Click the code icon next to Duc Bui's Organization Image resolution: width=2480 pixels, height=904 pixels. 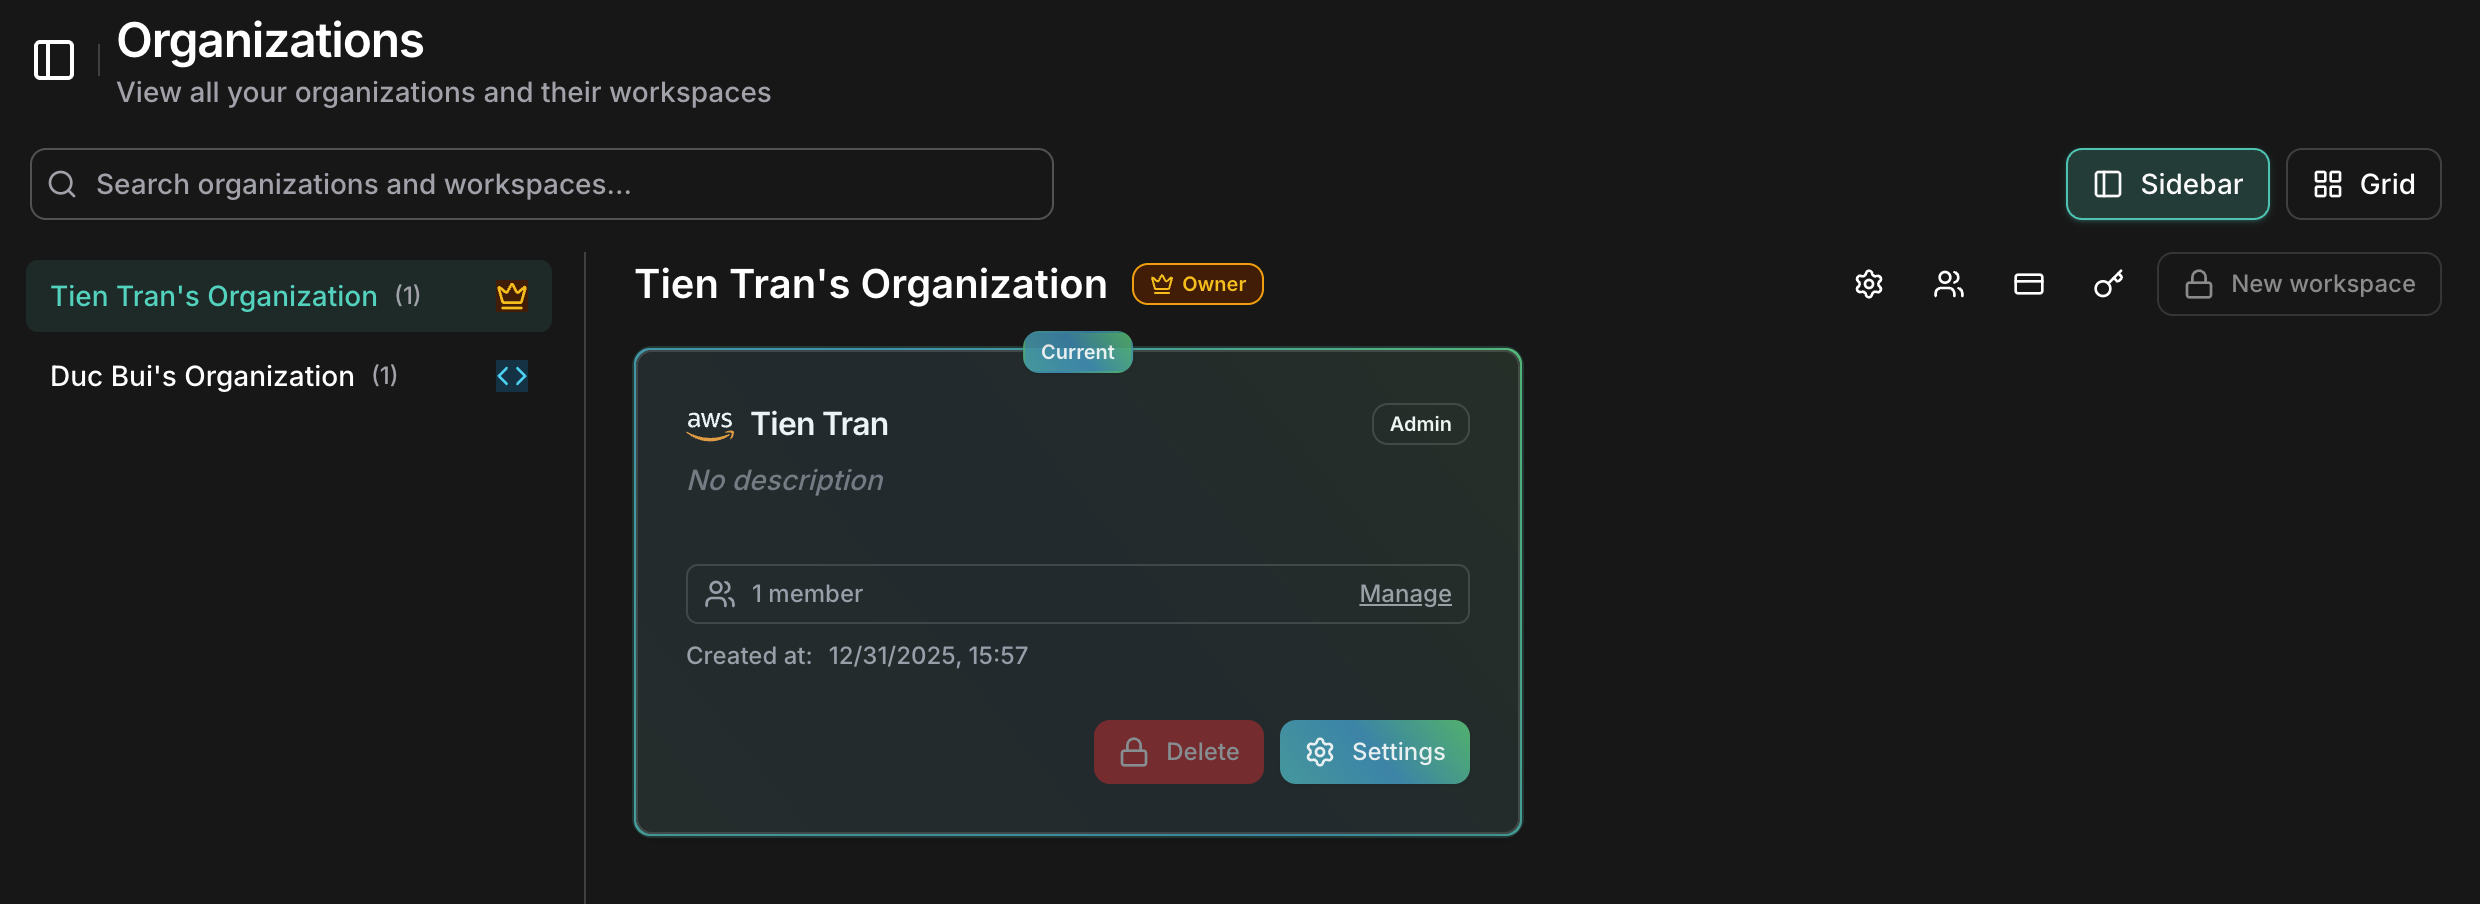[x=511, y=376]
